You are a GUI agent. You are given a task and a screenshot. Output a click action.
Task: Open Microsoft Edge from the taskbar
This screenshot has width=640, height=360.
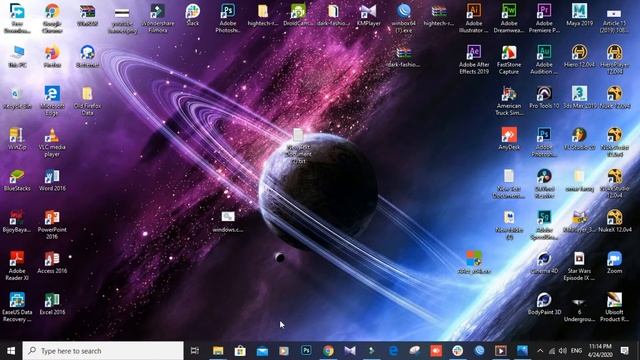pyautogui.click(x=393, y=351)
